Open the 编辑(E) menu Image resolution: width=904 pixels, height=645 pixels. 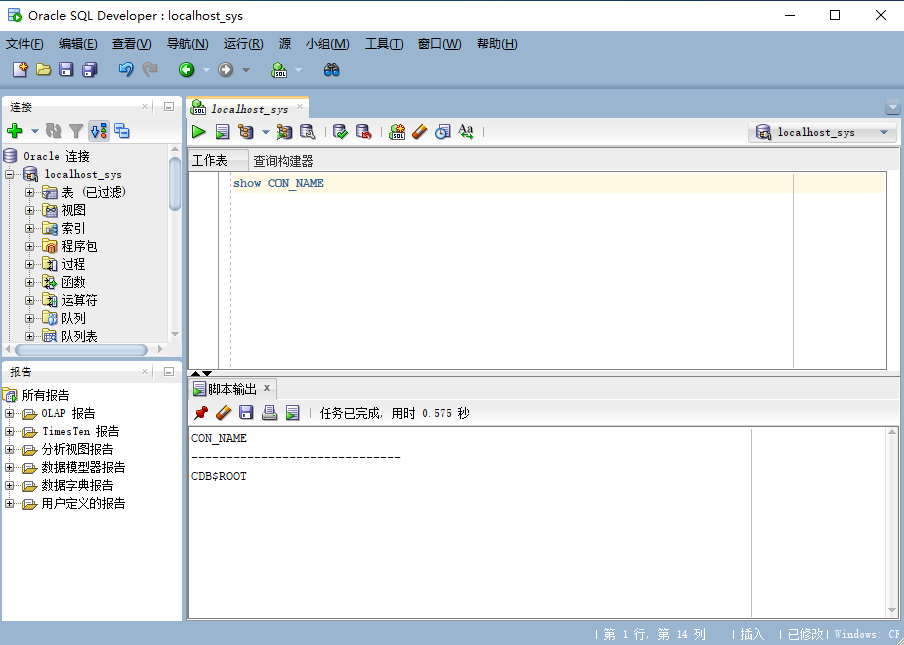(78, 44)
